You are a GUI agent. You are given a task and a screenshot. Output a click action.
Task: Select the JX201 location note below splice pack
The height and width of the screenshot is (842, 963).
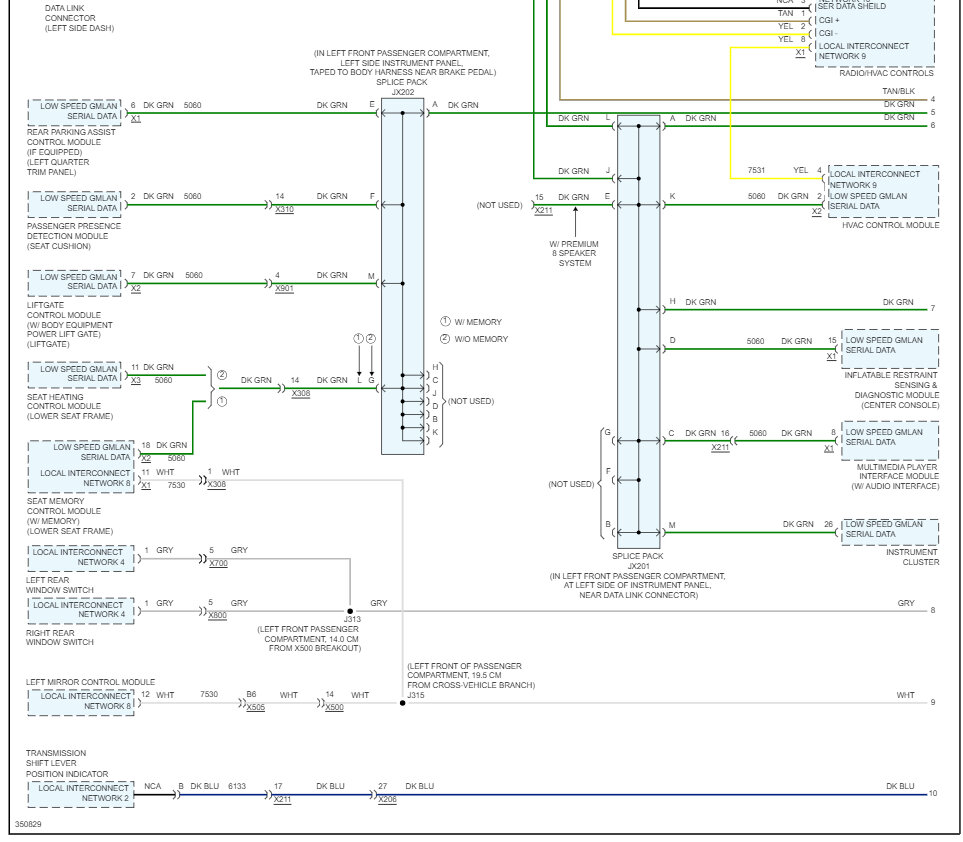[x=637, y=586]
